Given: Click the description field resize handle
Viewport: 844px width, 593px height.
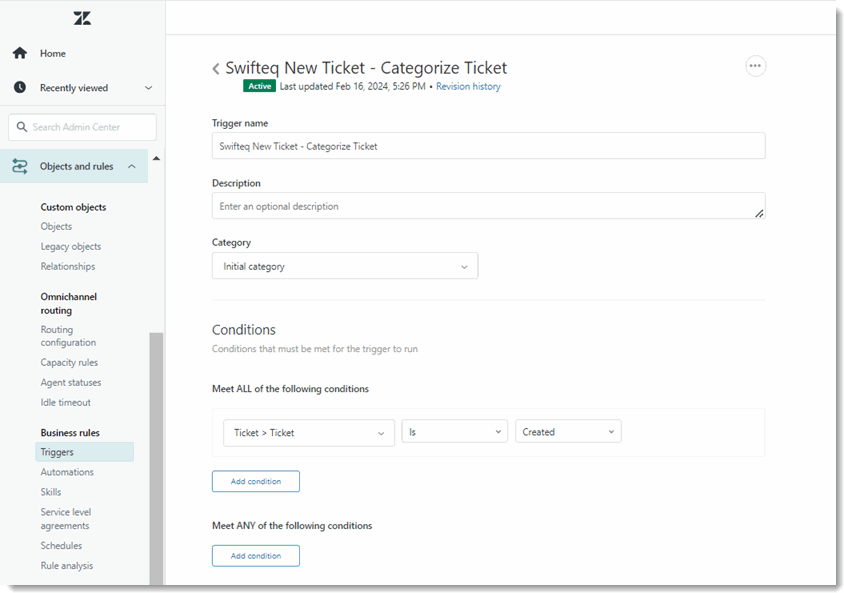Looking at the screenshot, I should click(x=759, y=213).
